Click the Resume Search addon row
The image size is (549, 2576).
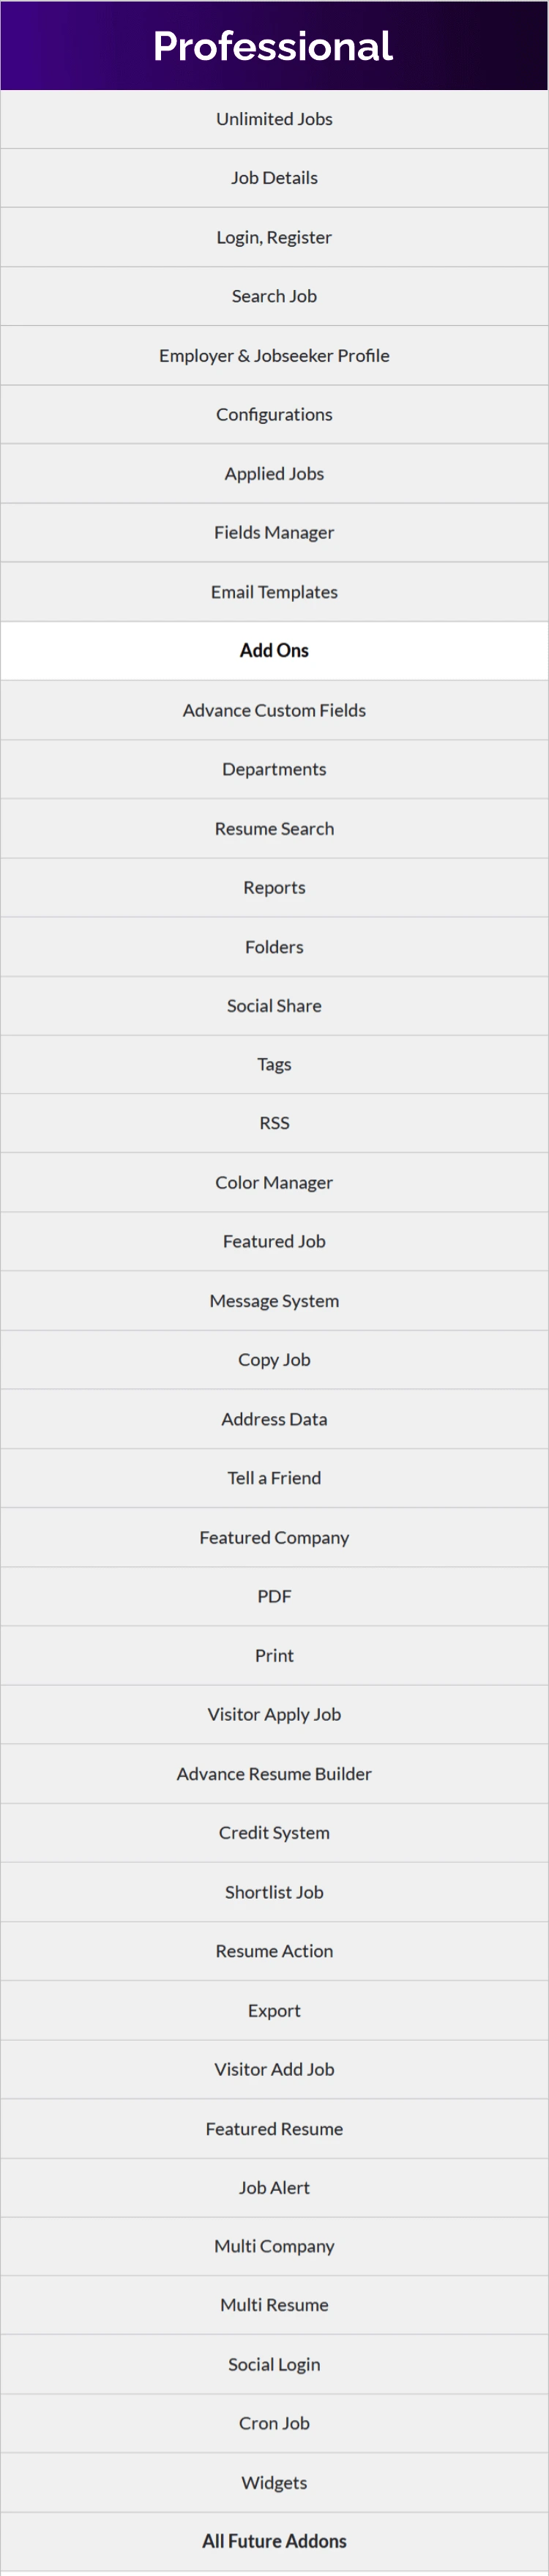(274, 828)
